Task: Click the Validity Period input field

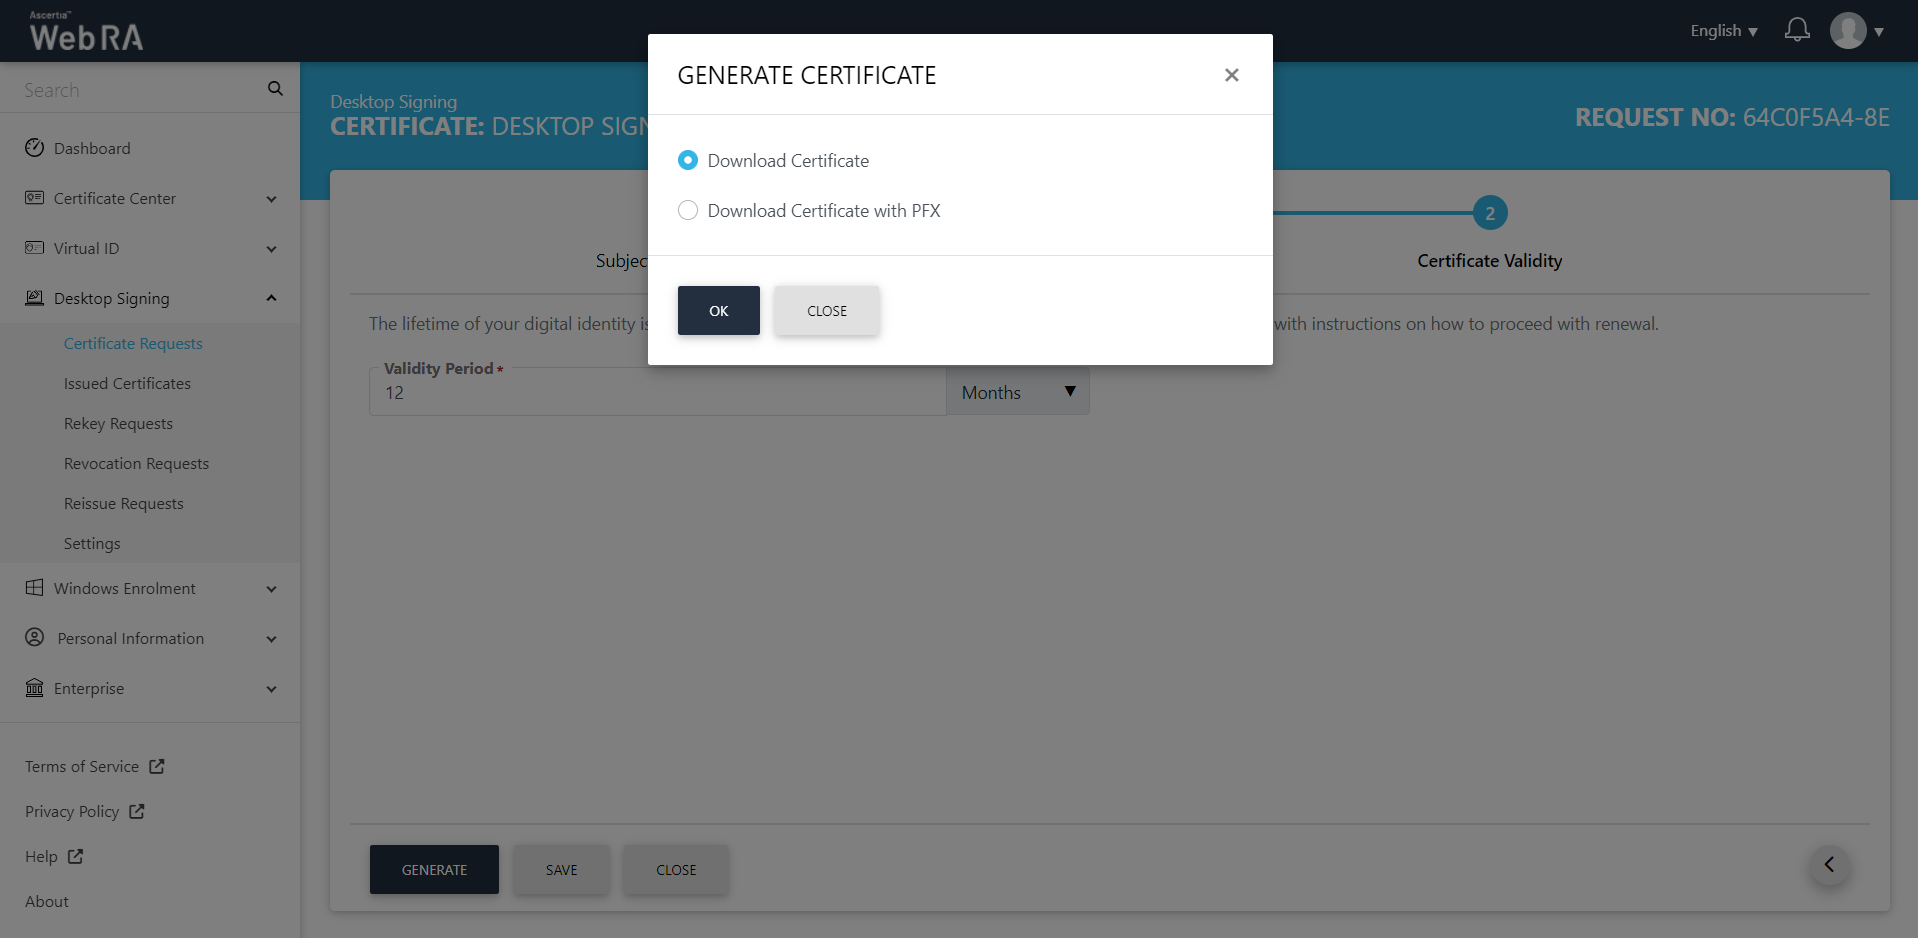Action: (x=657, y=393)
